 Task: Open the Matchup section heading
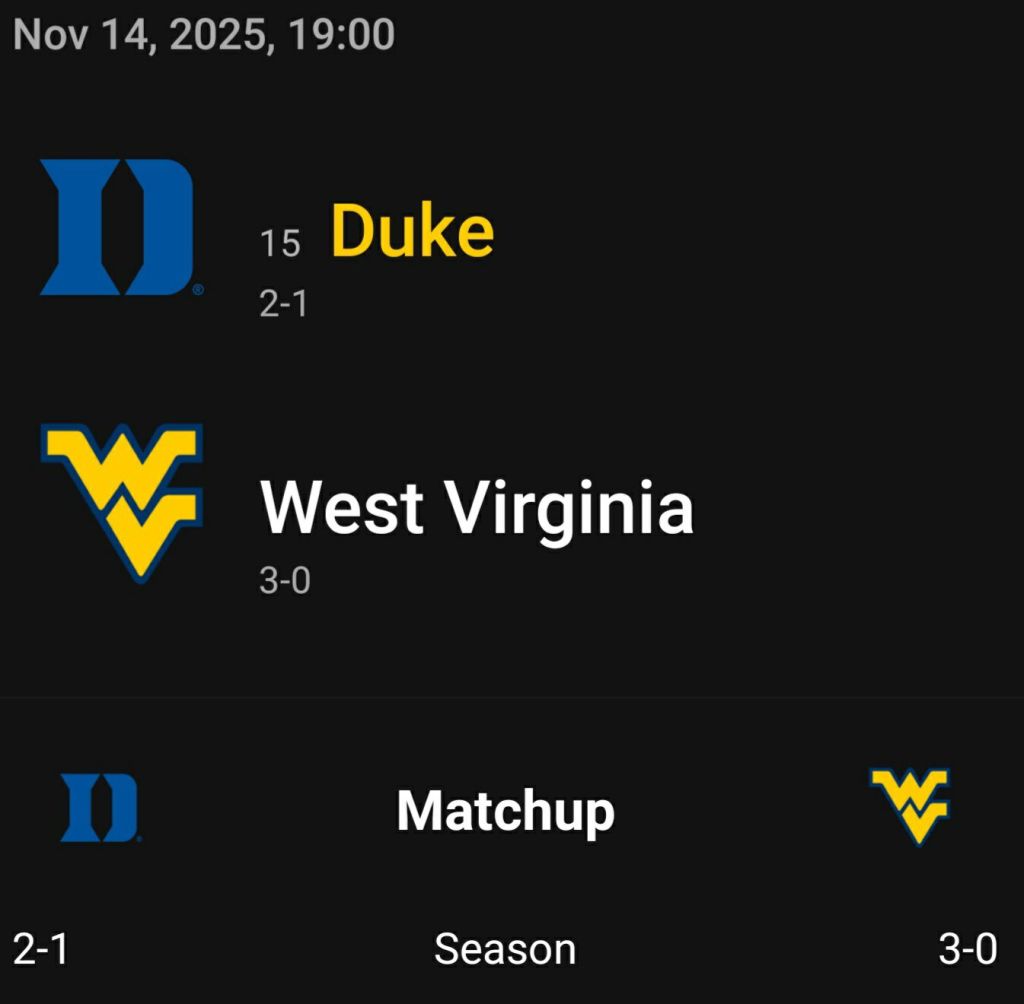[x=505, y=810]
